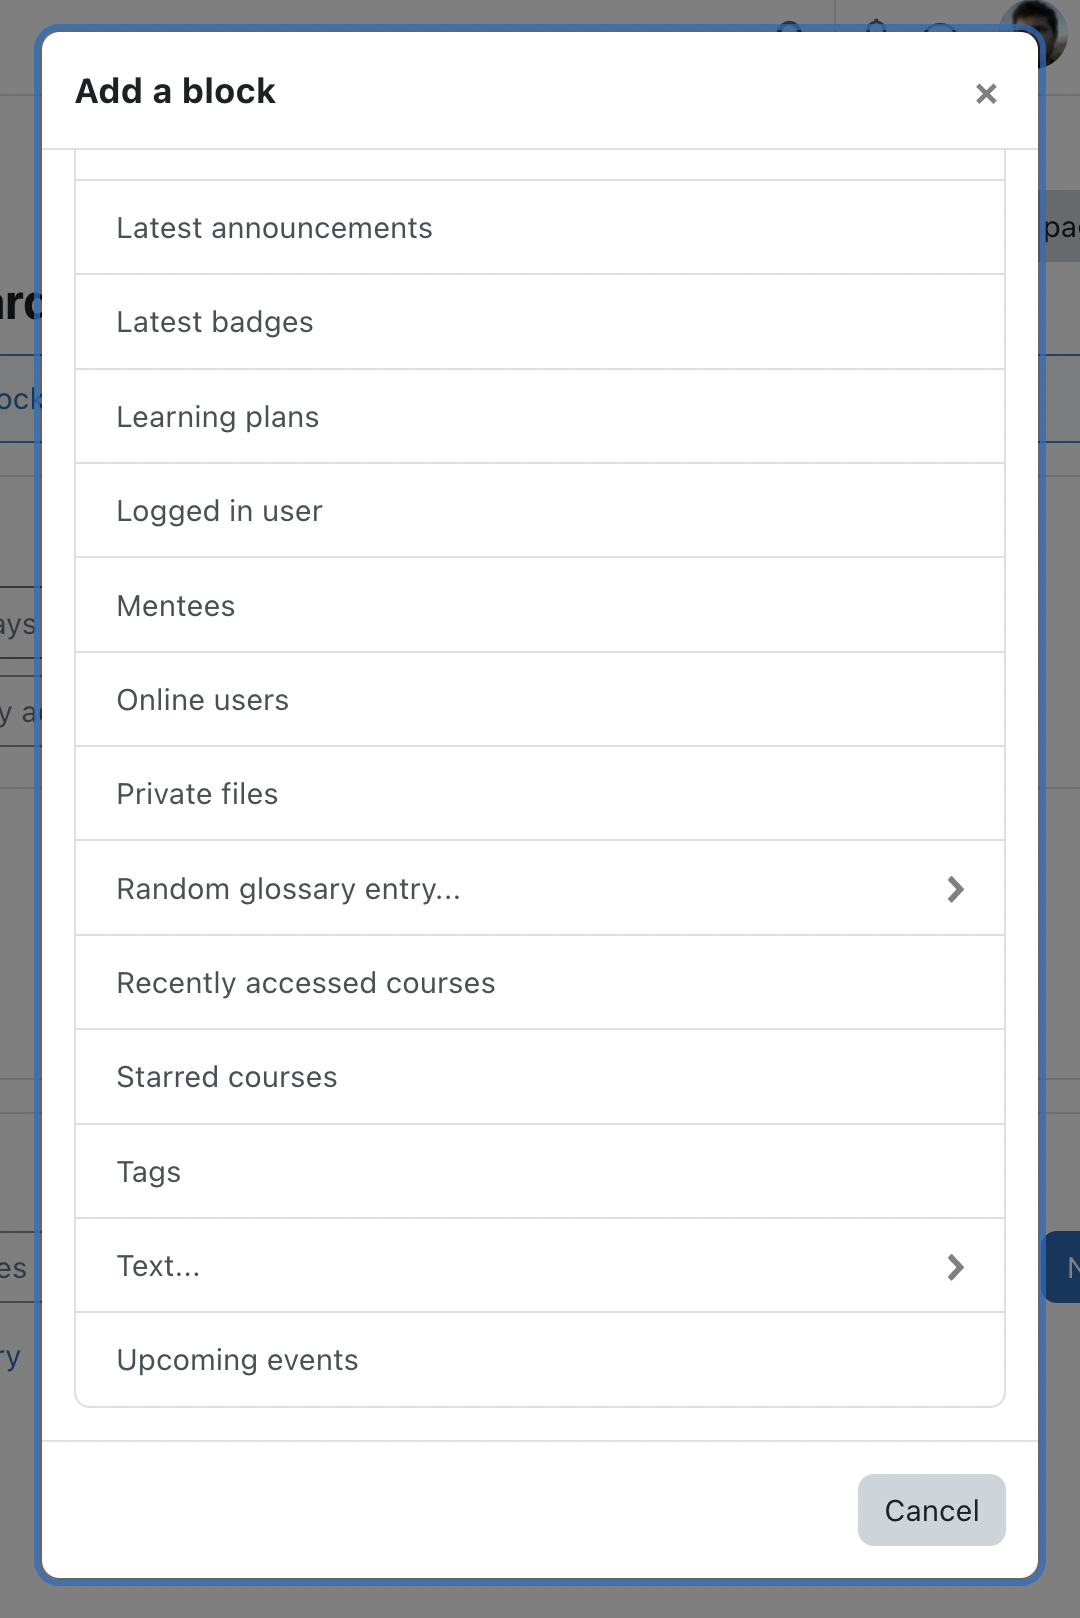The height and width of the screenshot is (1618, 1080).
Task: Select Private files block
Action: [x=540, y=794]
